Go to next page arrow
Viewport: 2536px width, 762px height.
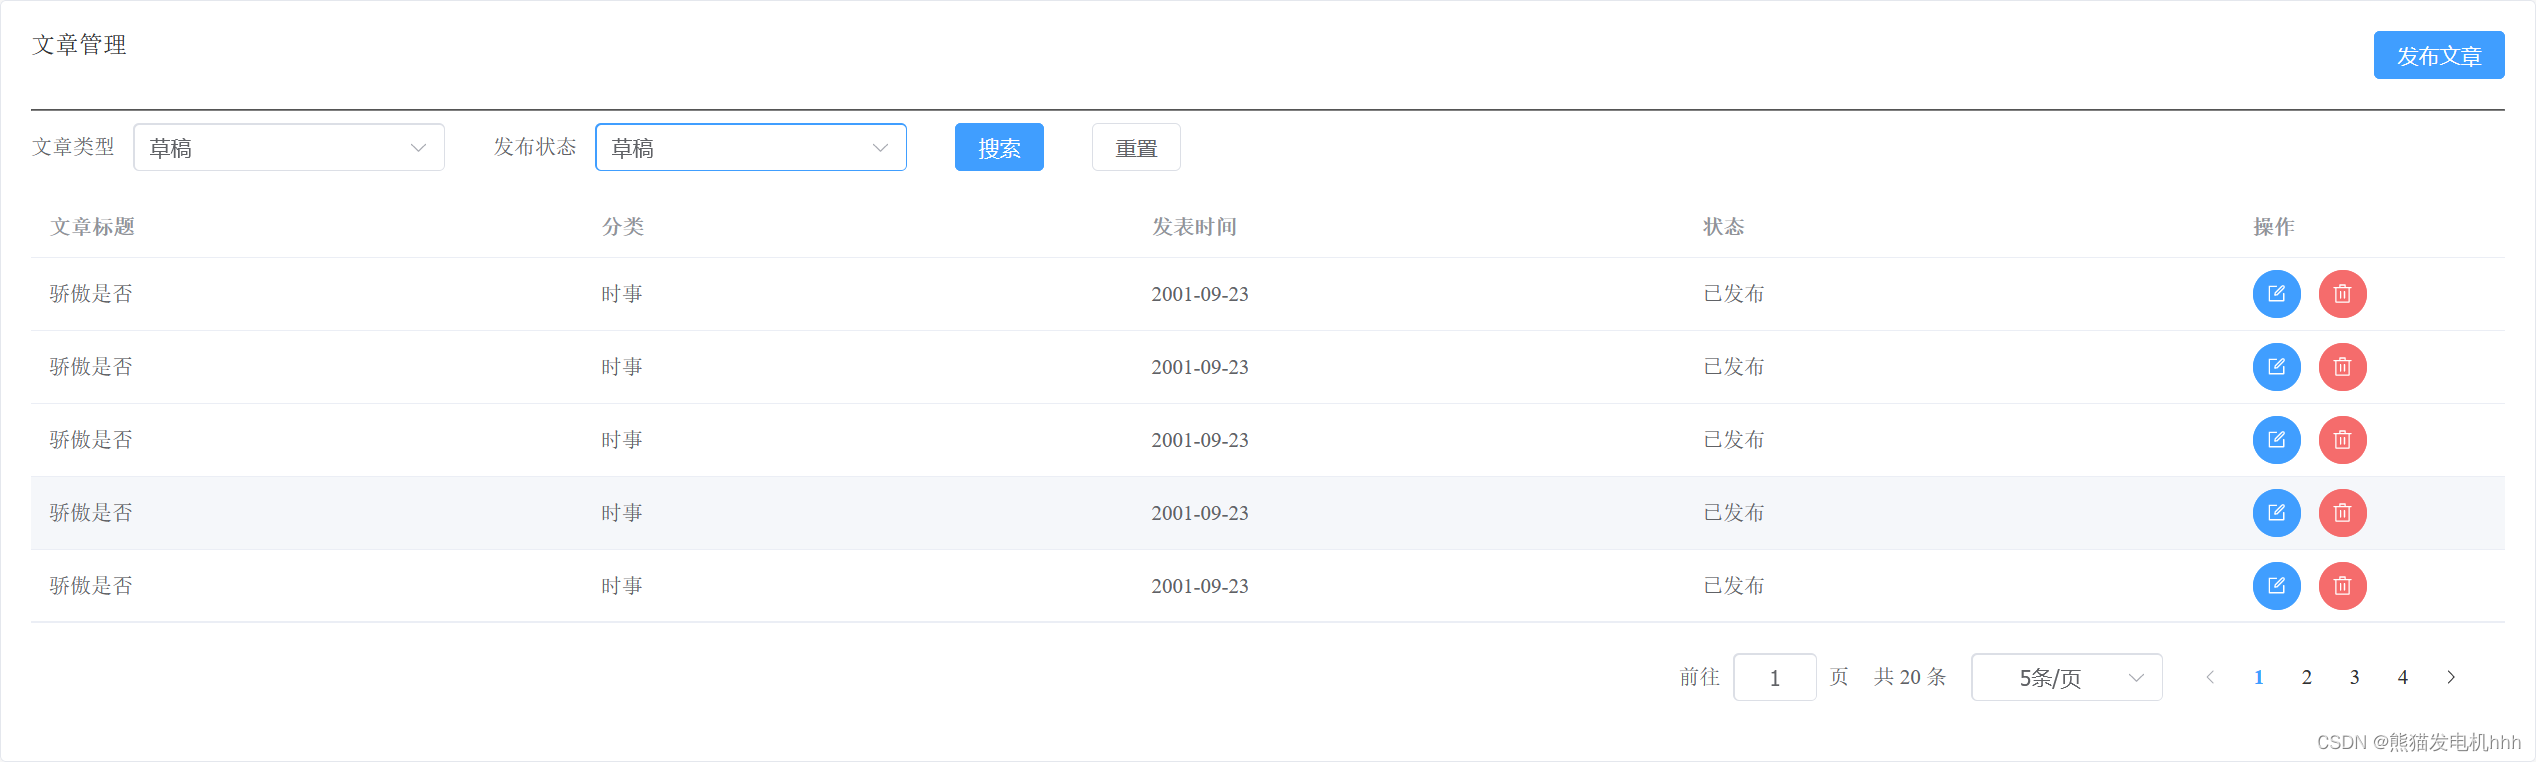click(2450, 677)
